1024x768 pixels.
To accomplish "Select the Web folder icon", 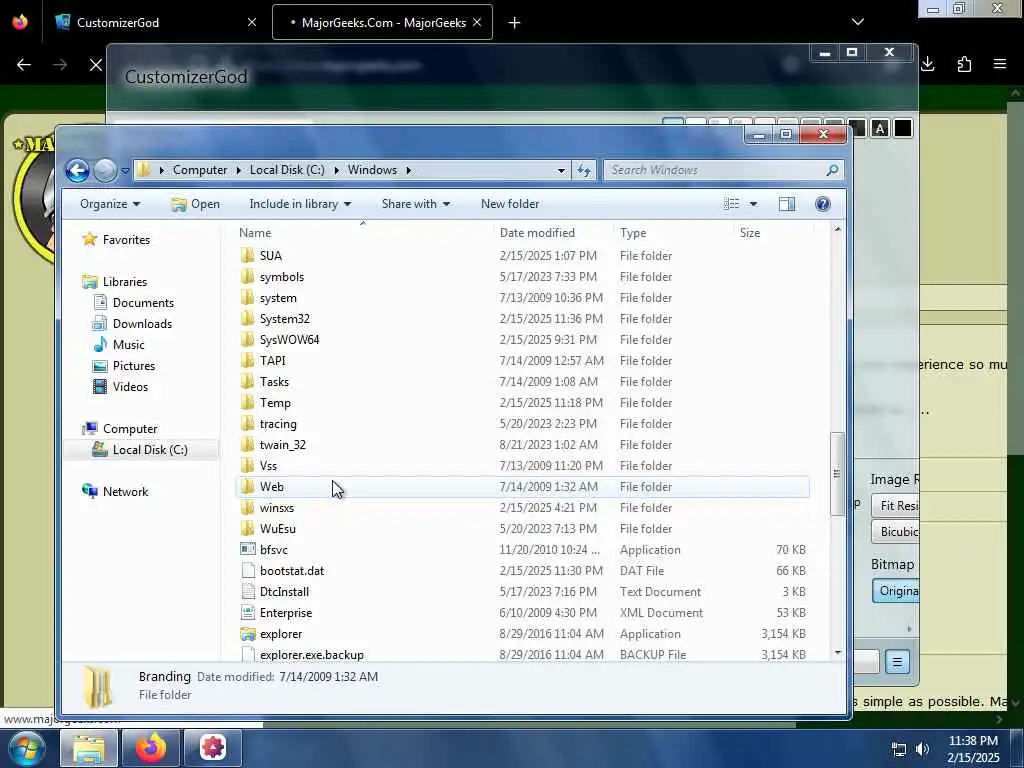I will (248, 487).
